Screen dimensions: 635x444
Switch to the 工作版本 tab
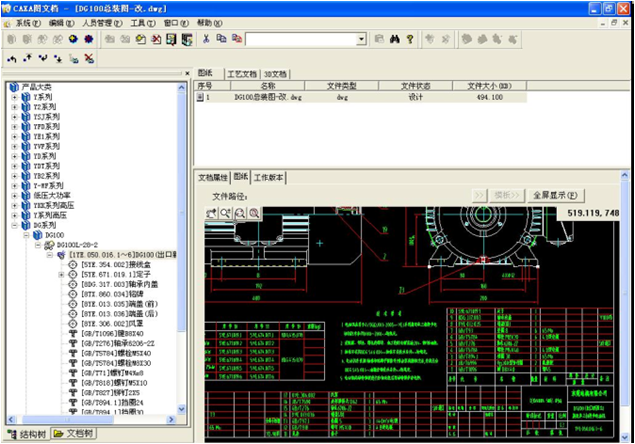pos(268,177)
